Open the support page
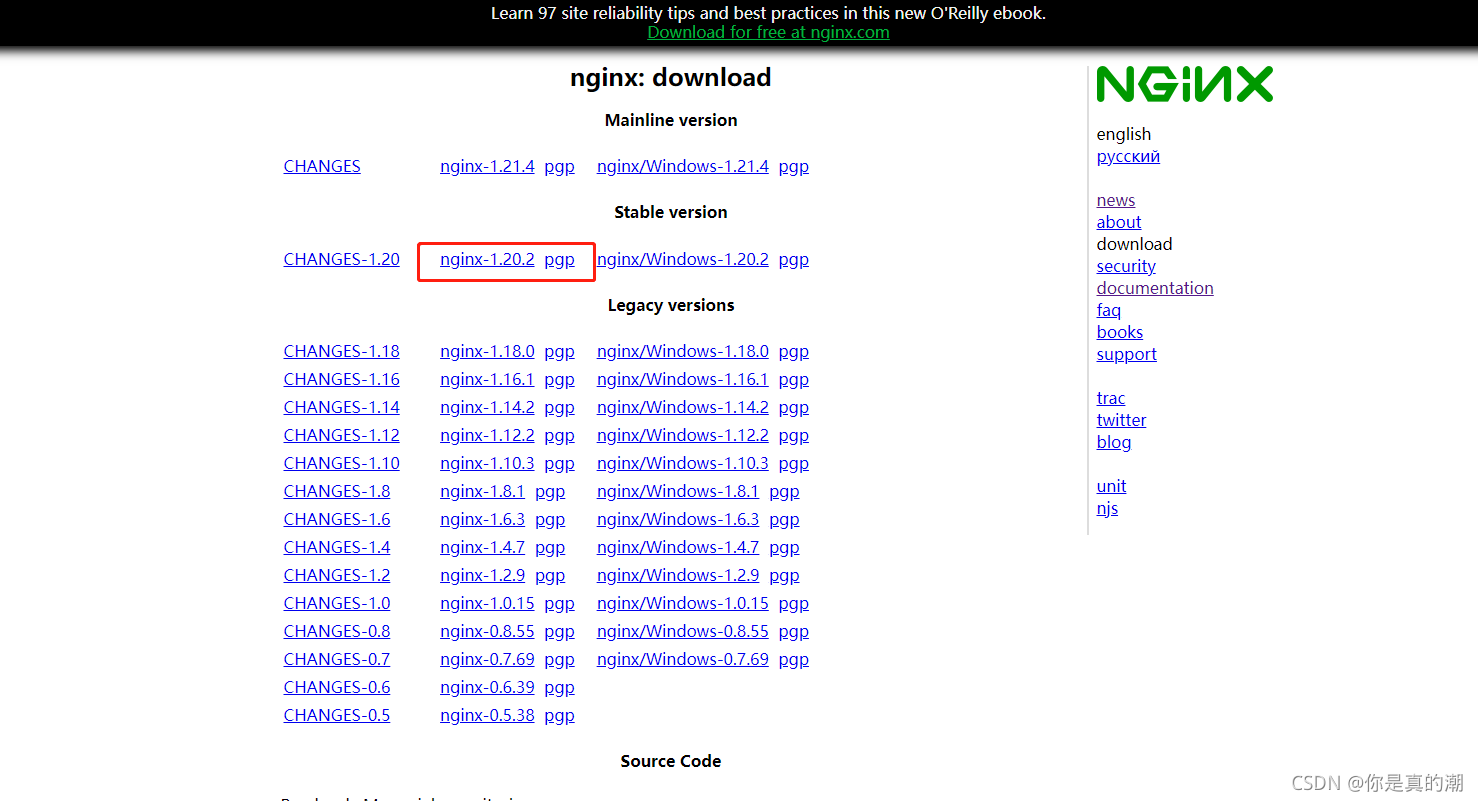 [x=1127, y=354]
